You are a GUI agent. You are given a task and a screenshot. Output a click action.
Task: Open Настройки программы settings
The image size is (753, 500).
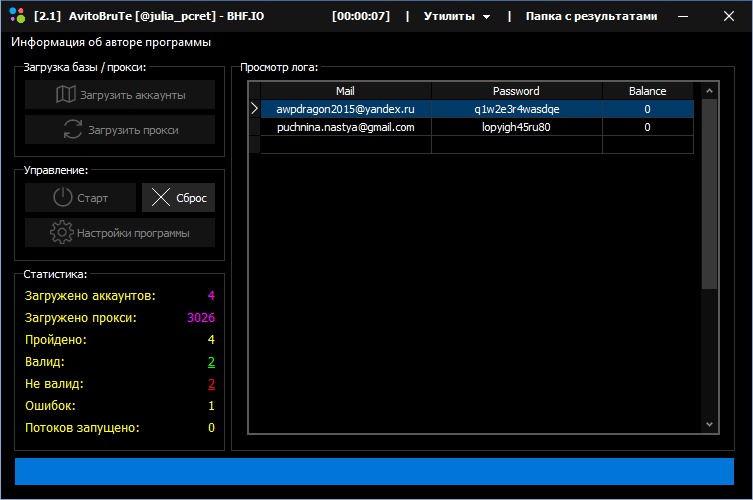(x=120, y=233)
